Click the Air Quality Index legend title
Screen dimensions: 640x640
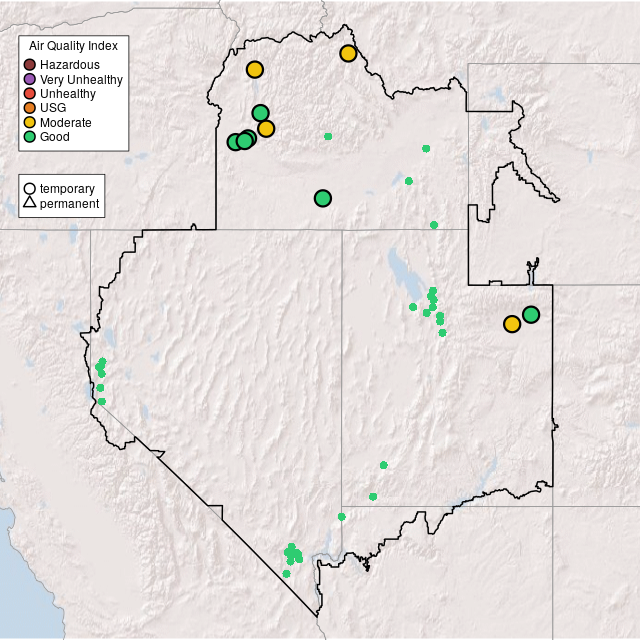(74, 46)
